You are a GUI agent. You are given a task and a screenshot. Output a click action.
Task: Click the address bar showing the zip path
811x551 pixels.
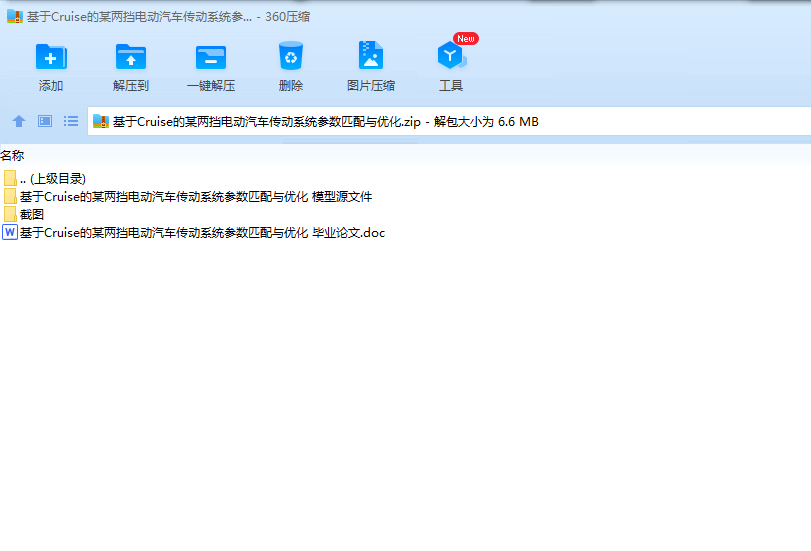449,122
